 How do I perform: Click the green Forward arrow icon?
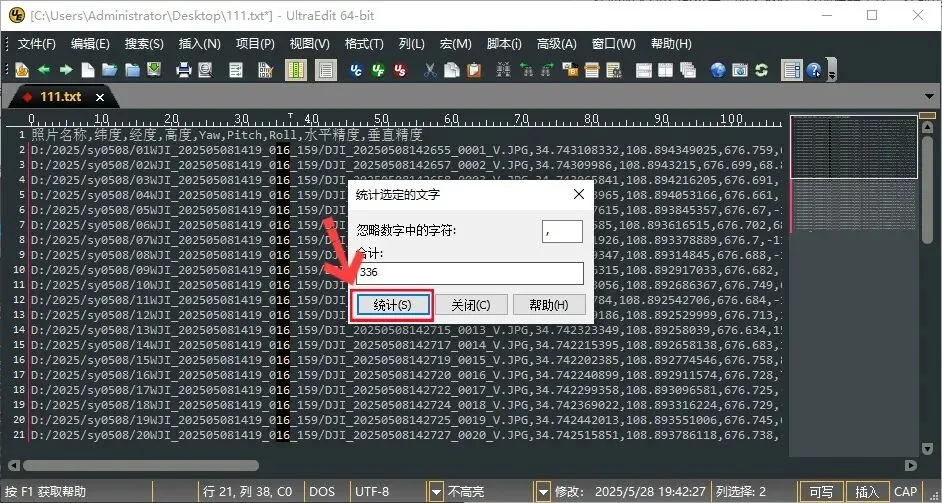(65, 70)
